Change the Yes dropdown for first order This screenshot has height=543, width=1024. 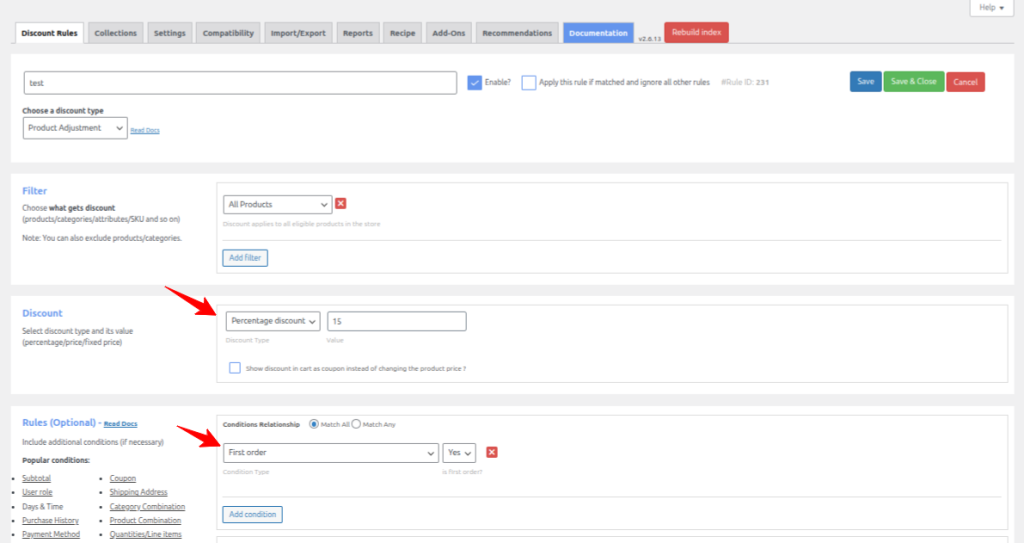pos(459,453)
